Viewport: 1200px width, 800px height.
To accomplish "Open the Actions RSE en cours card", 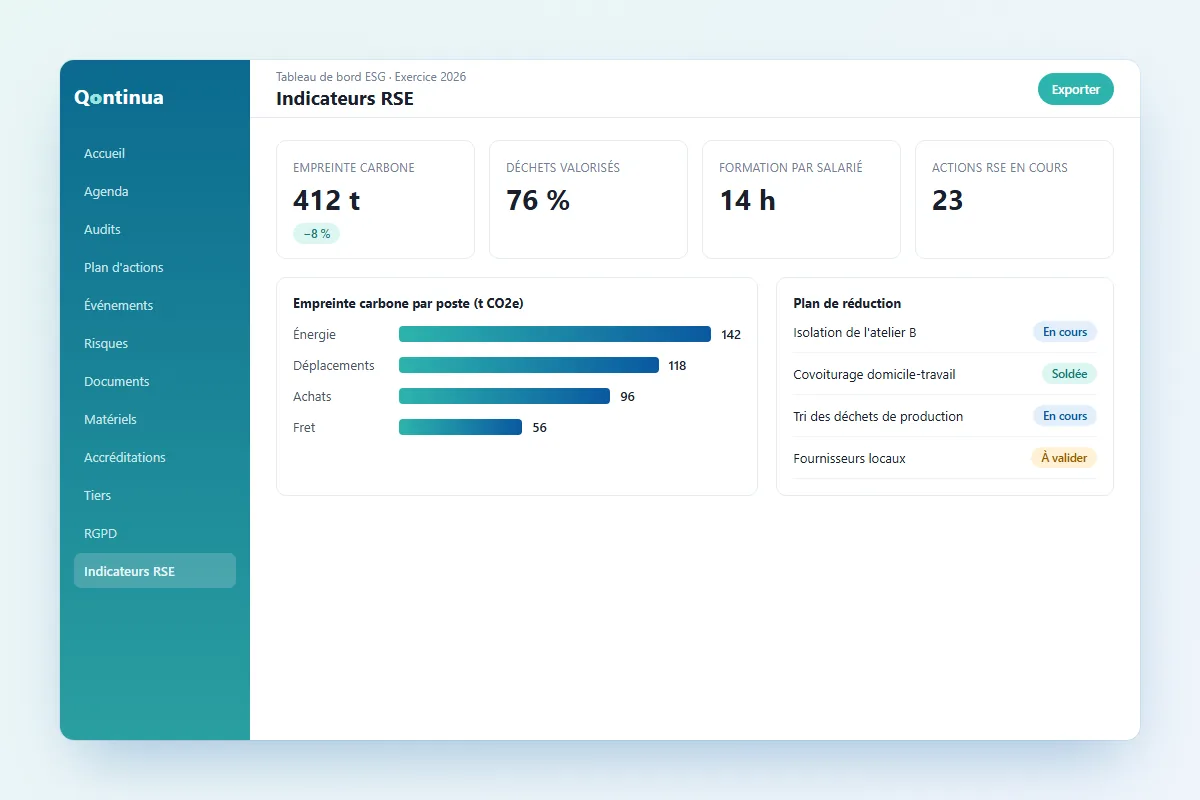I will click(x=1014, y=199).
